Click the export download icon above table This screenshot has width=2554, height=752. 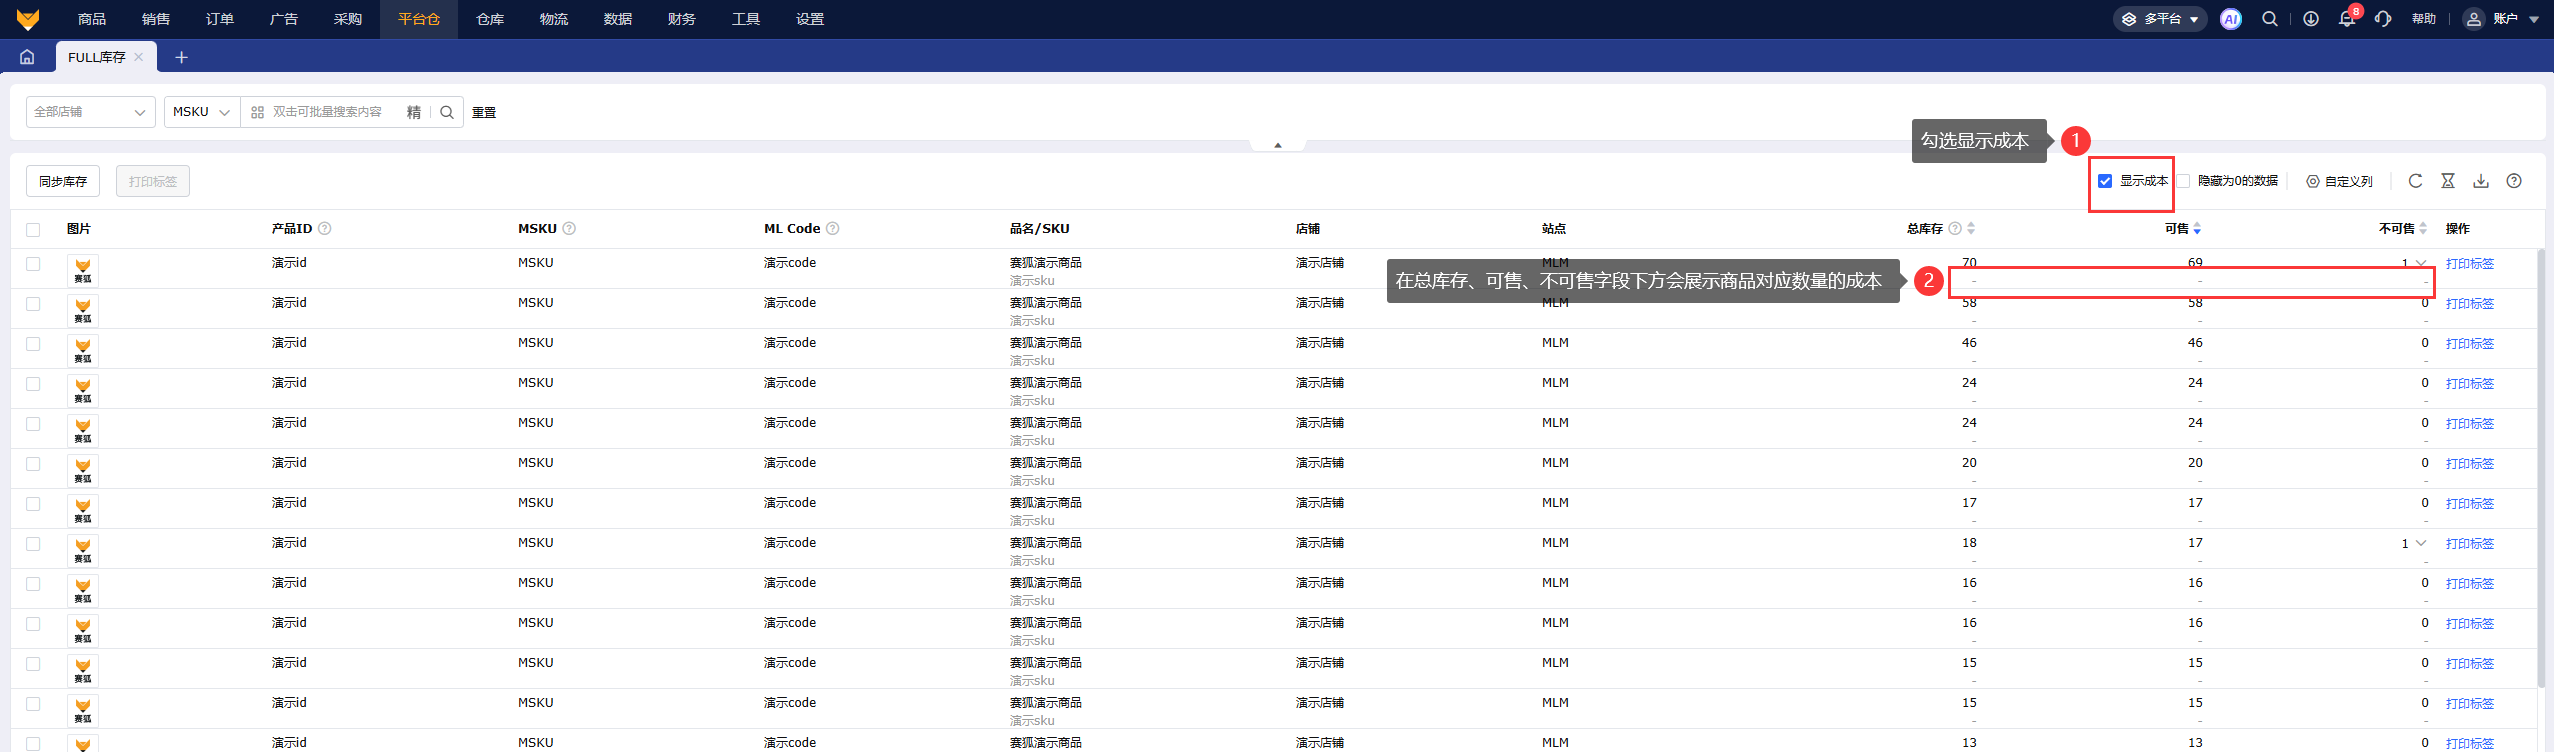(2481, 181)
